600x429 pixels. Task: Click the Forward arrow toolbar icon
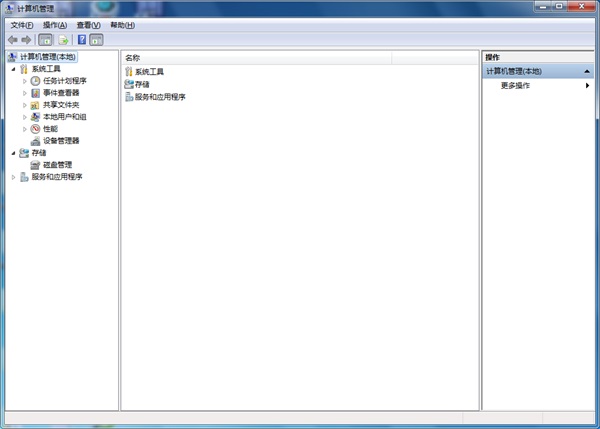(x=26, y=40)
